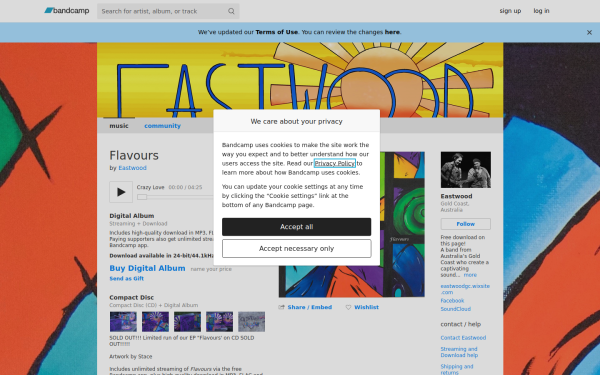The width and height of the screenshot is (600, 375).
Task: Click the 'Artwork by Stace' text
Action: 131,357
